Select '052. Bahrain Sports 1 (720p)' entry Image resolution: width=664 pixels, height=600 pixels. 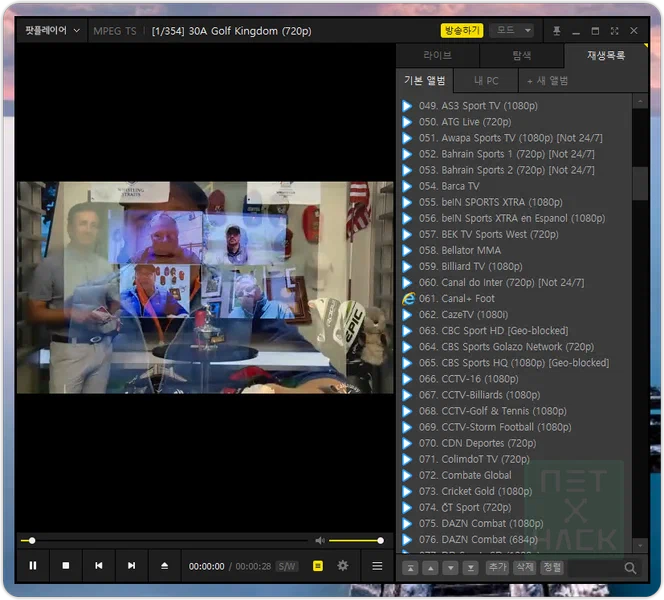point(506,154)
